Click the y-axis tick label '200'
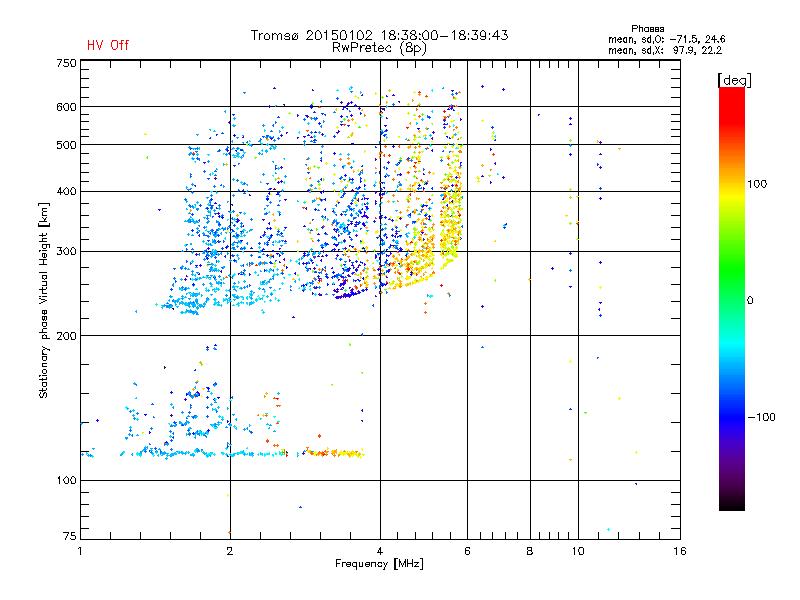The width and height of the screenshot is (800, 600). click(66, 336)
